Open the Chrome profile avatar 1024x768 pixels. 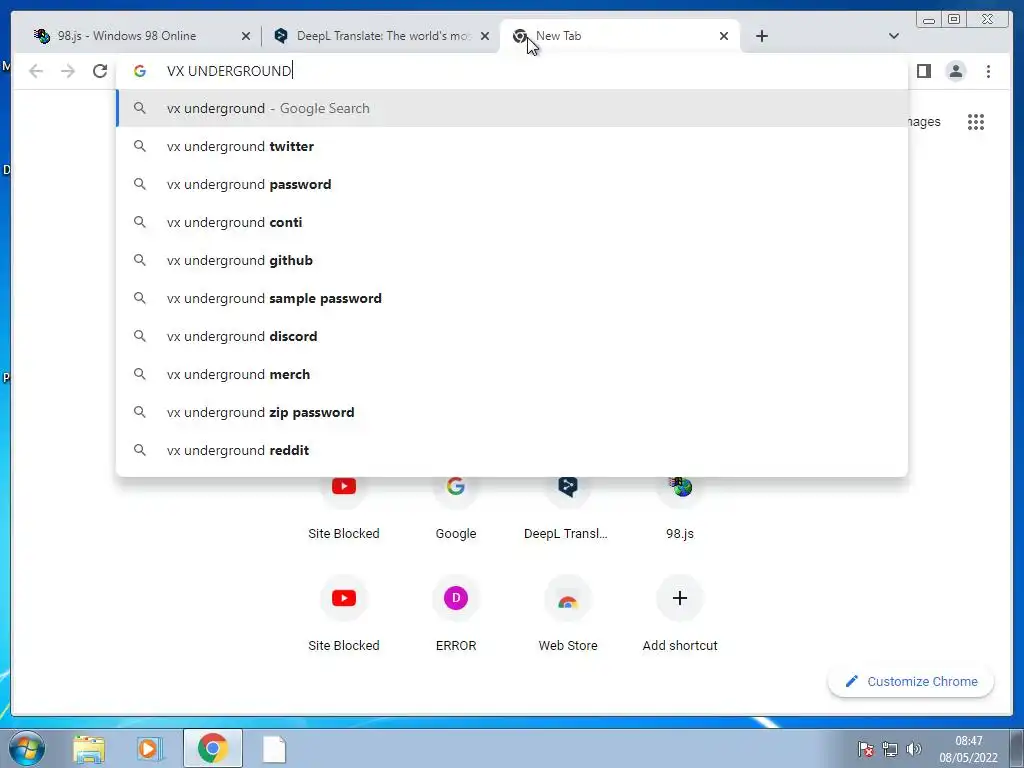(955, 71)
